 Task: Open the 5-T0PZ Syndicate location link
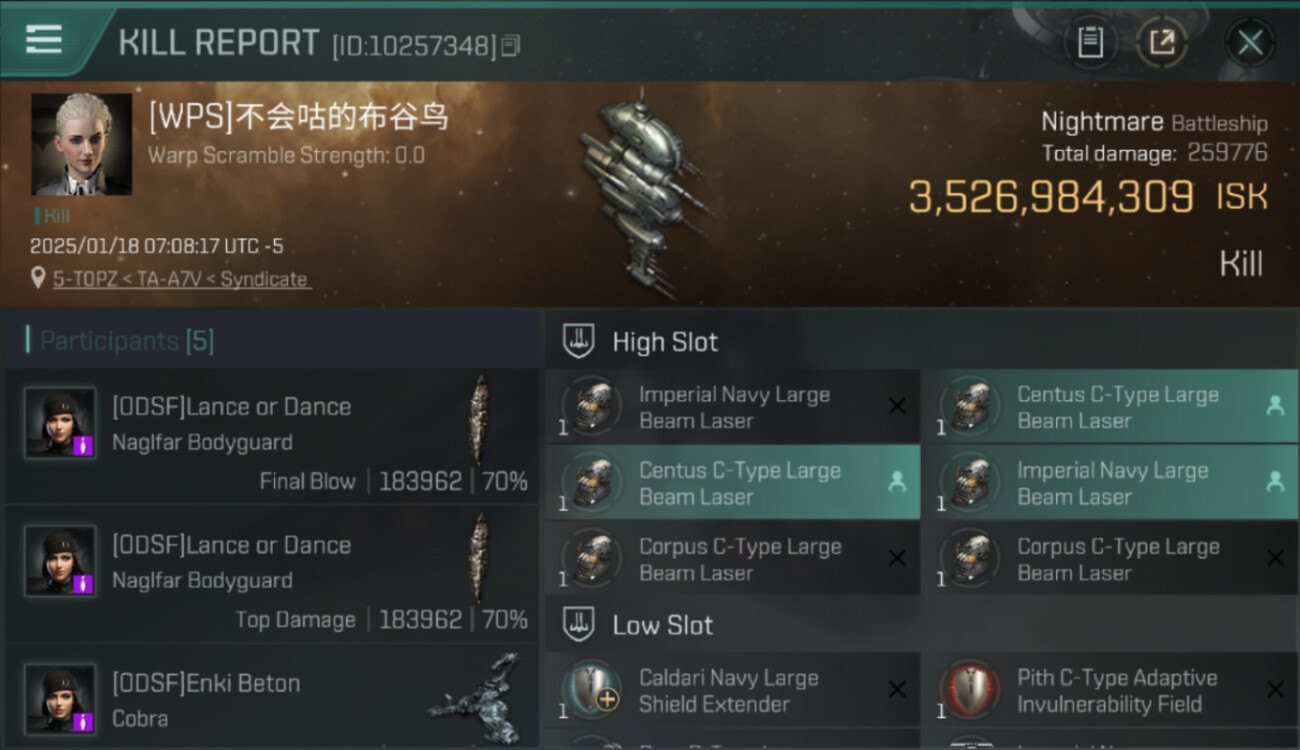[180, 279]
